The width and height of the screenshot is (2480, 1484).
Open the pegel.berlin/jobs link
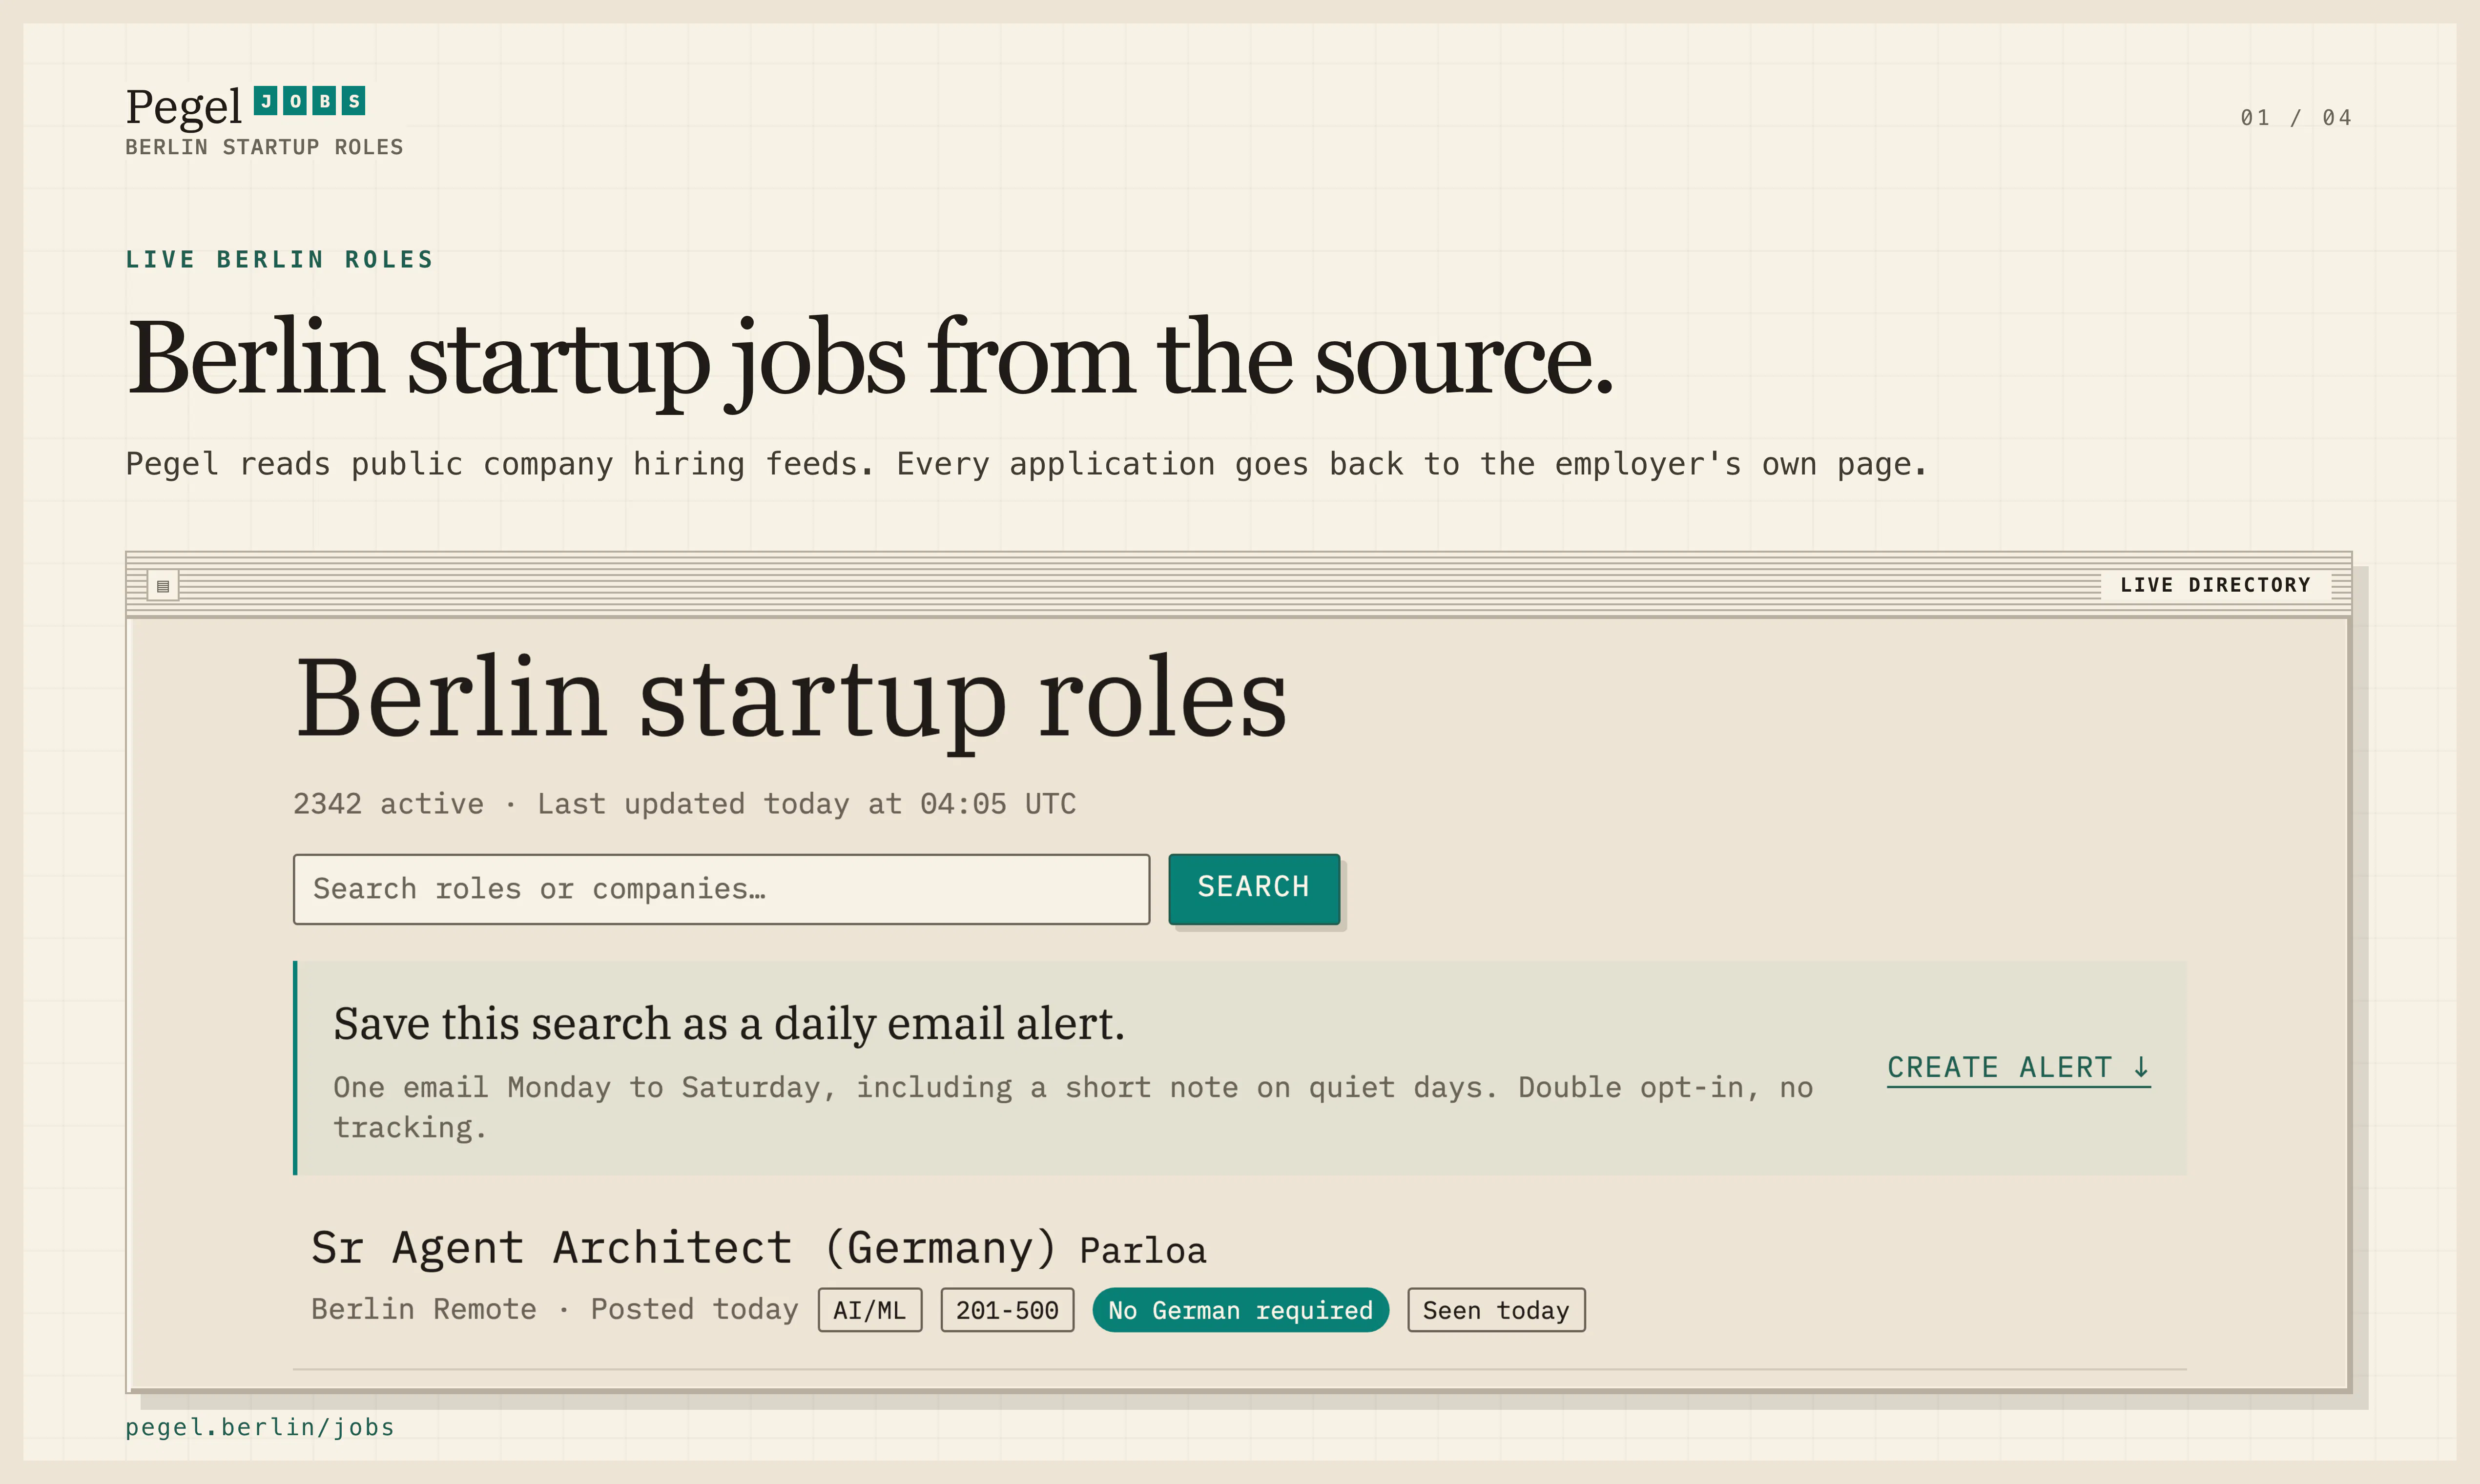click(x=260, y=1427)
